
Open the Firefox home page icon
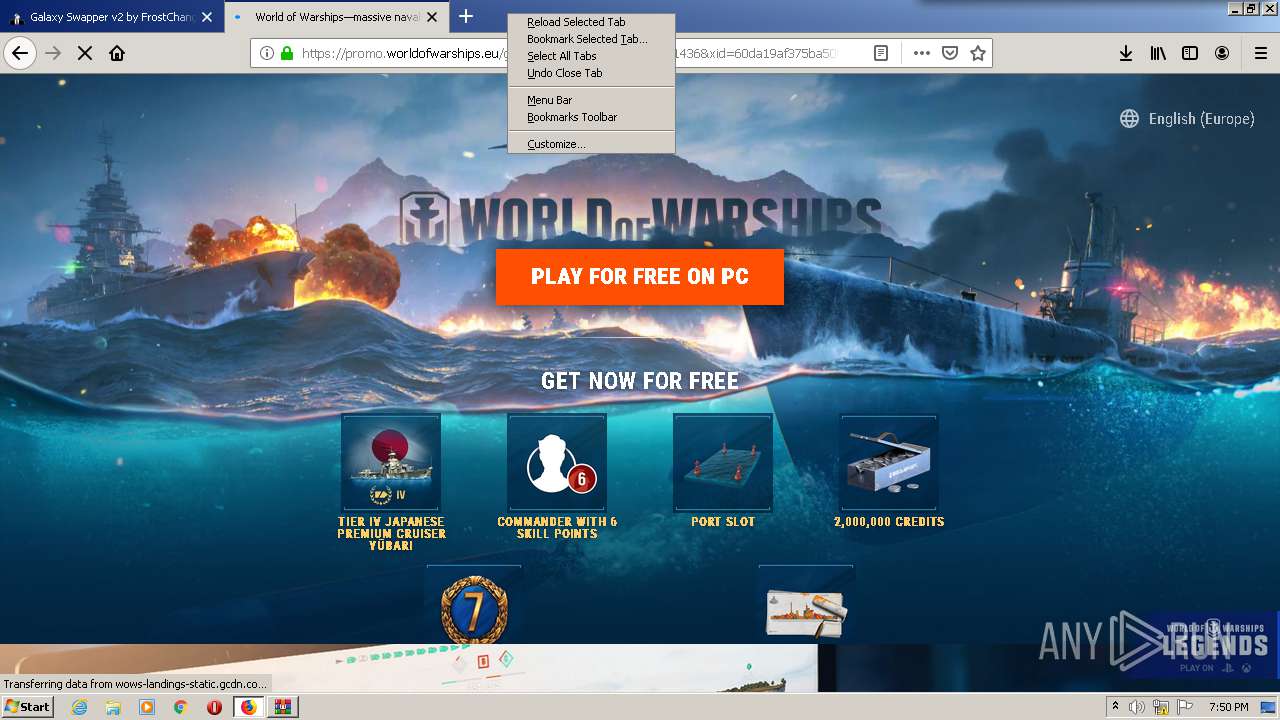pos(117,53)
